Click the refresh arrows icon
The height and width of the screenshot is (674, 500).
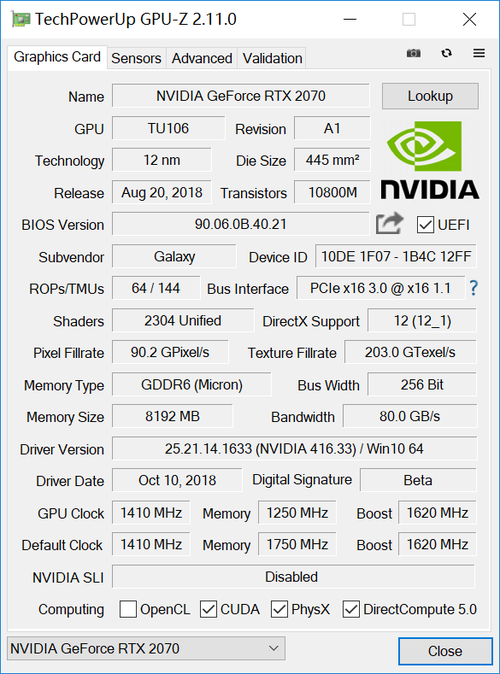447,53
